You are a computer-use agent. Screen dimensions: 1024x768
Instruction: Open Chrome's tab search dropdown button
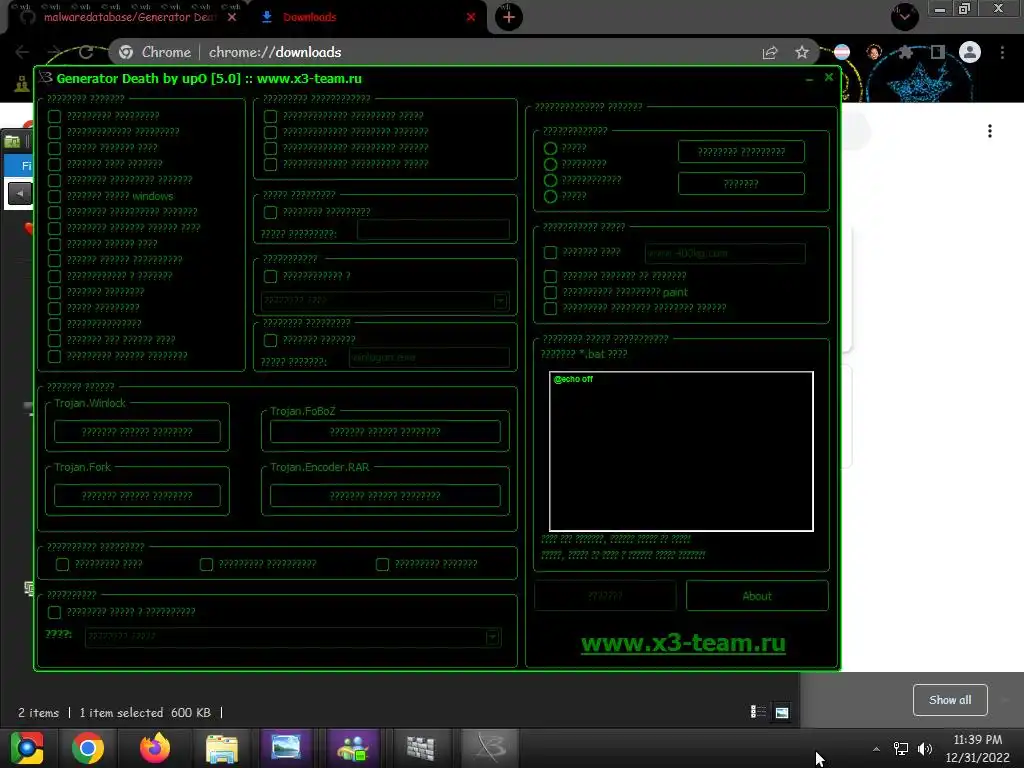point(904,17)
